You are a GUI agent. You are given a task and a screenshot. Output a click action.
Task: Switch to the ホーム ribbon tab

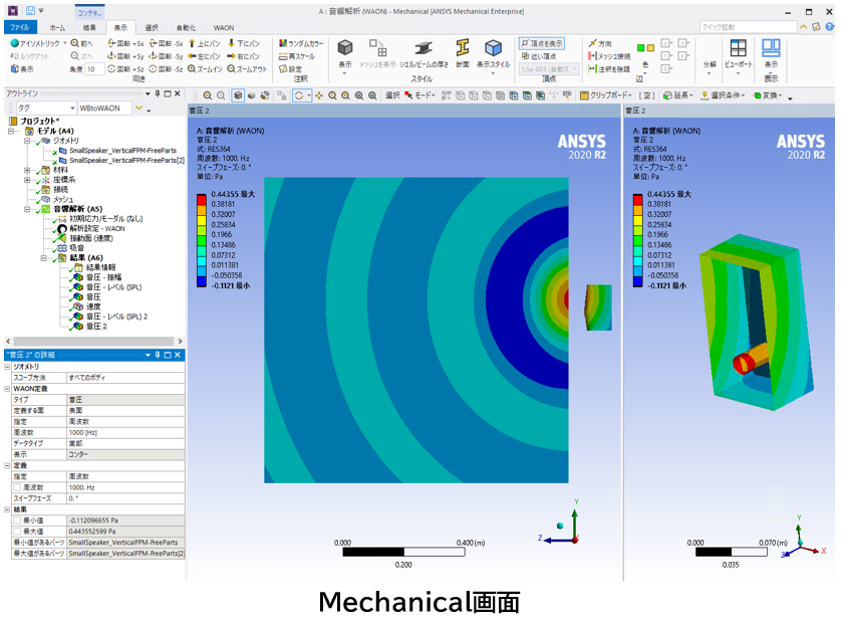pyautogui.click(x=57, y=27)
